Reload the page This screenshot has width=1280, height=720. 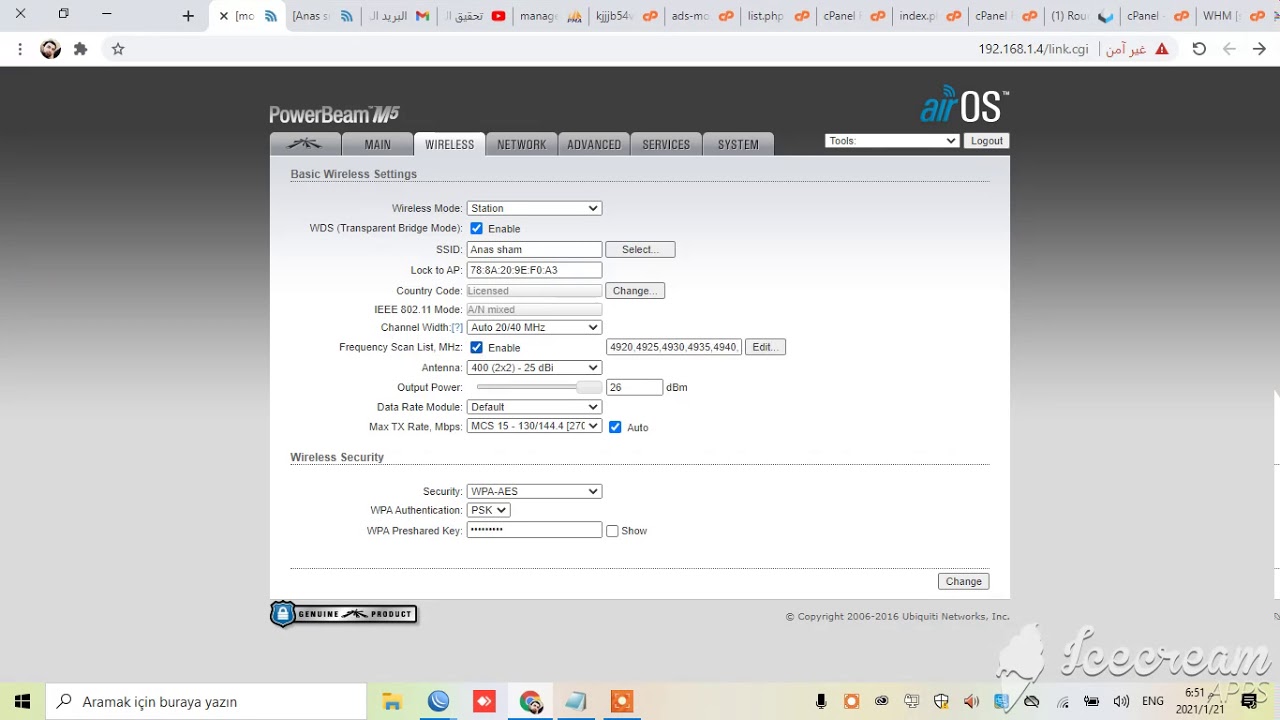(x=1199, y=49)
